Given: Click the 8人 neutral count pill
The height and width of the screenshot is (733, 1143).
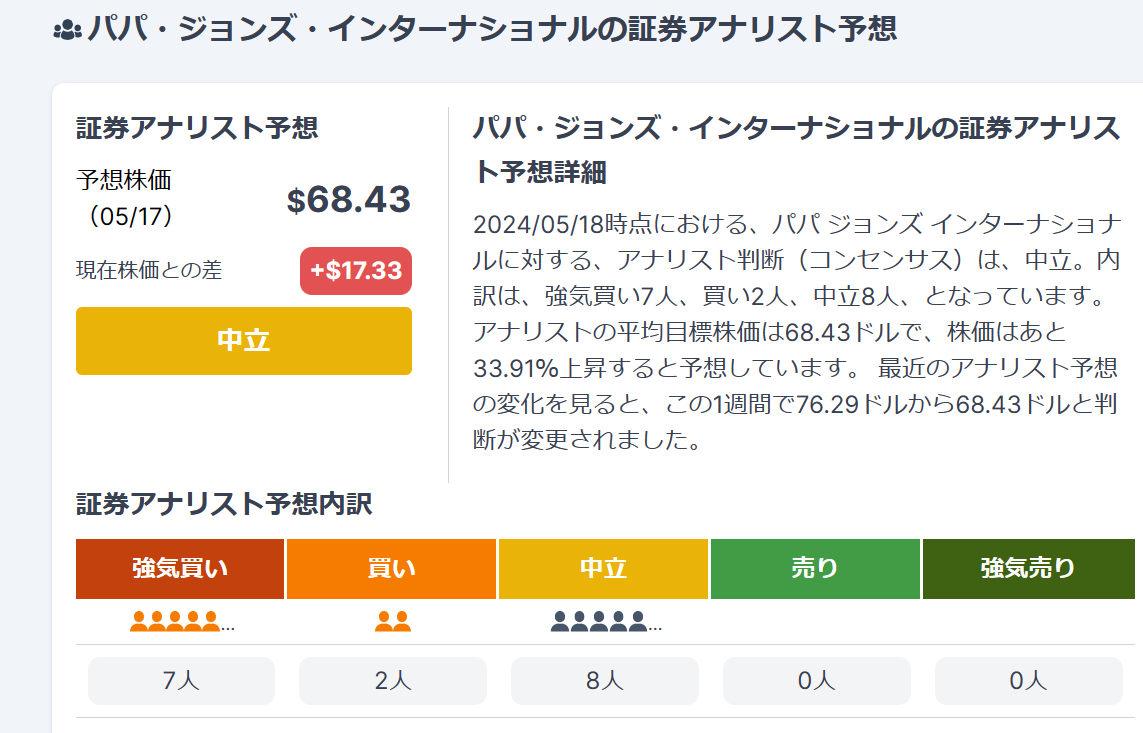Looking at the screenshot, I should 605,681.
